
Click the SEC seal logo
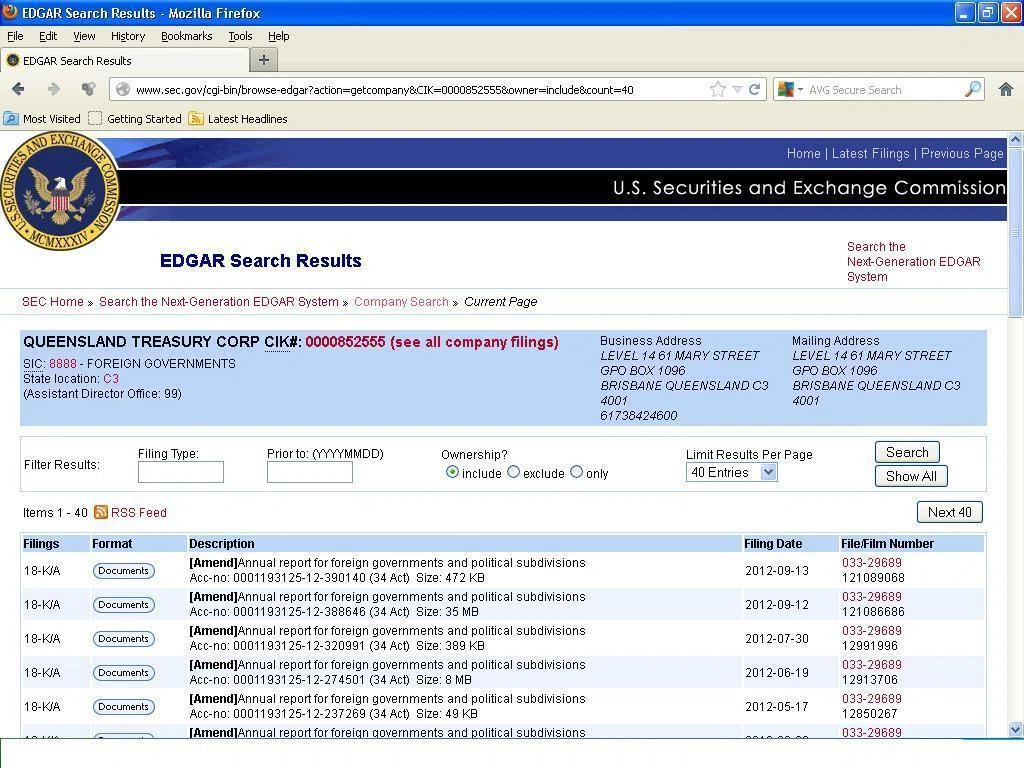tap(59, 191)
